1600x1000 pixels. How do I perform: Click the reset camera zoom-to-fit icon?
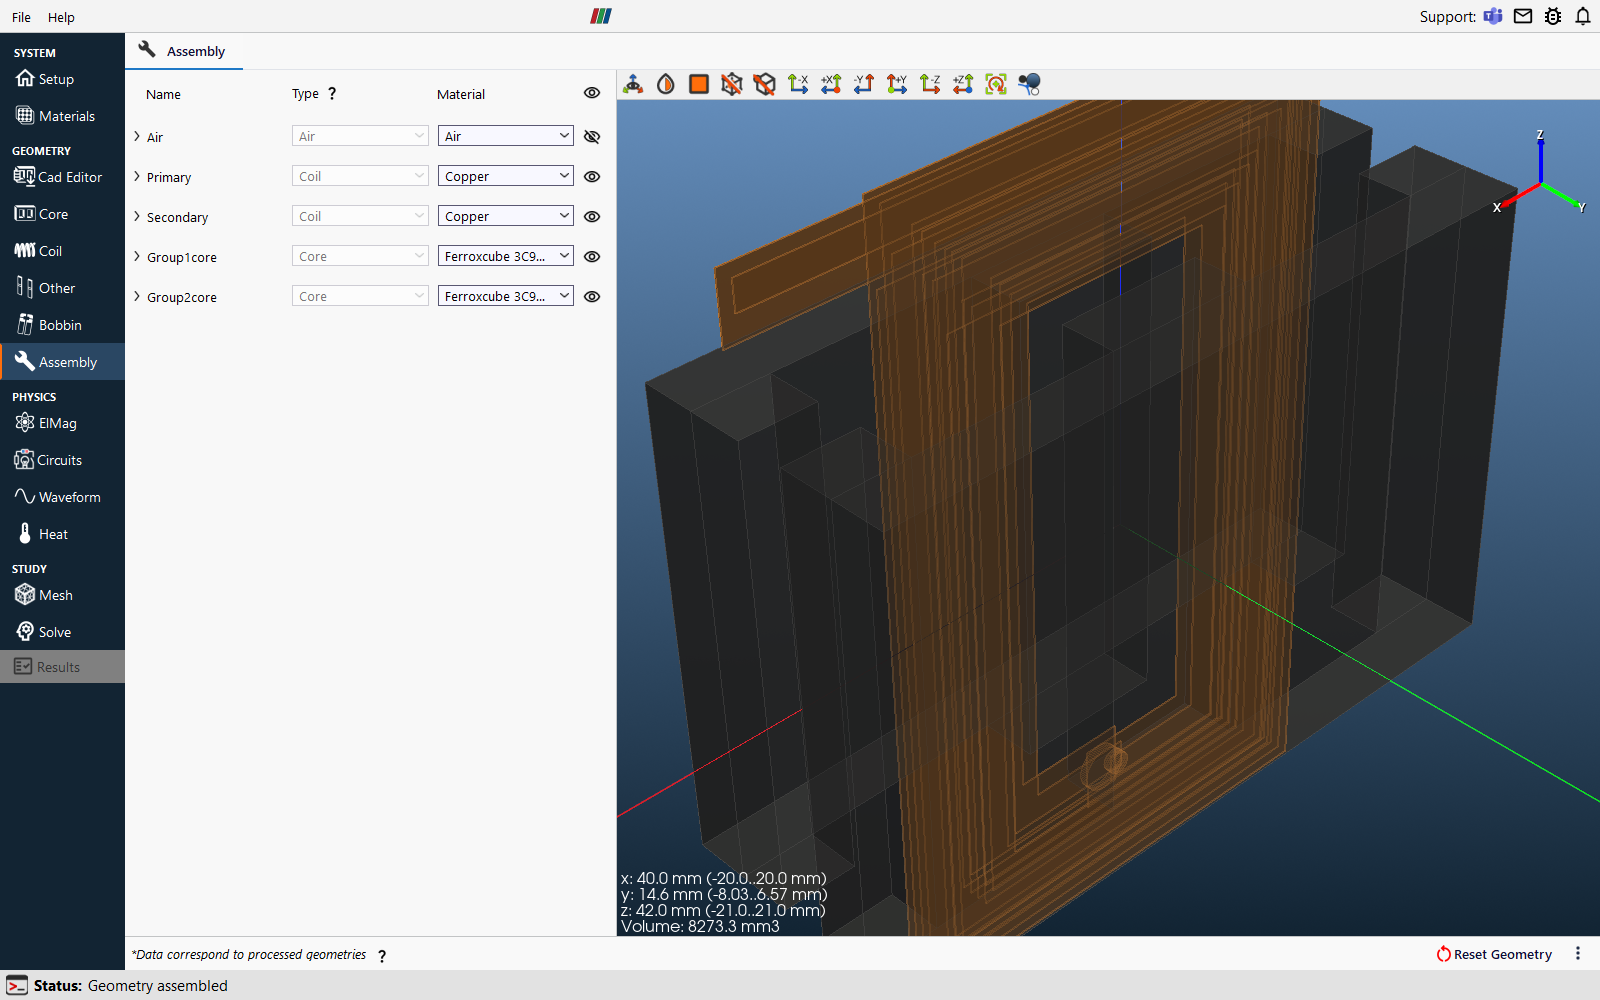pyautogui.click(x=996, y=84)
